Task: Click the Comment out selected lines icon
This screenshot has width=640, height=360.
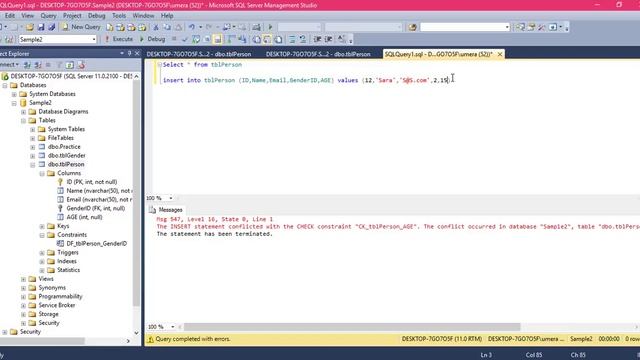Action: tap(292, 39)
